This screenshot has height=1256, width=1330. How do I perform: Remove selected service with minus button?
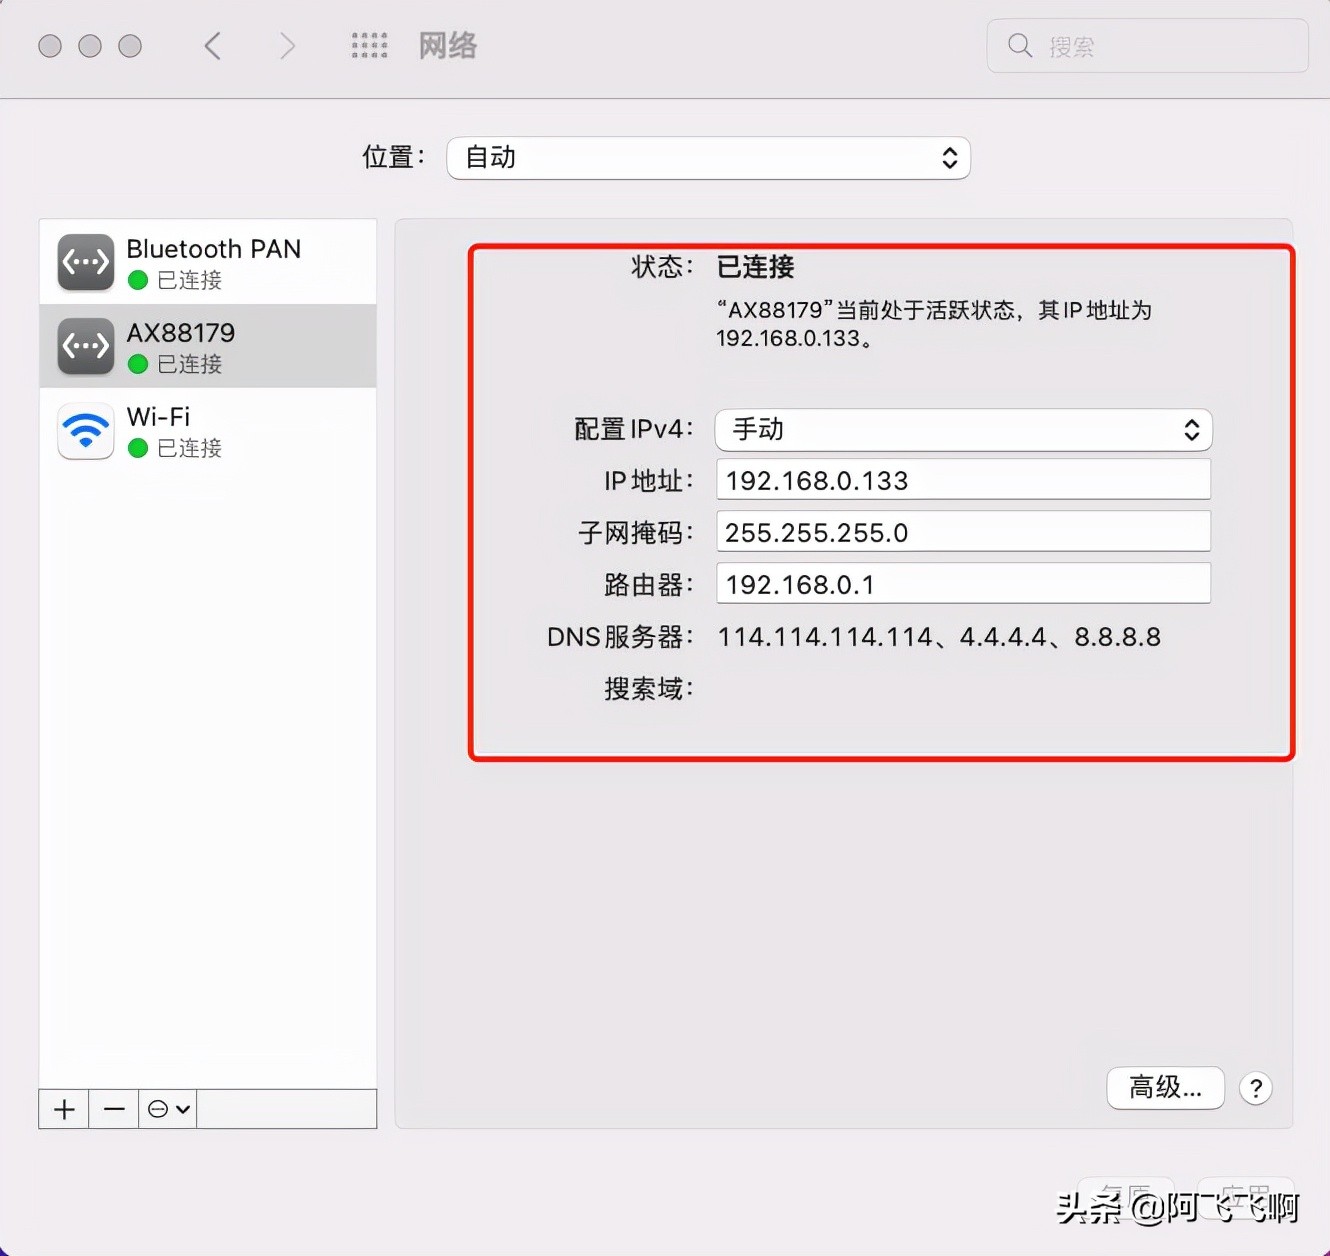pos(113,1108)
